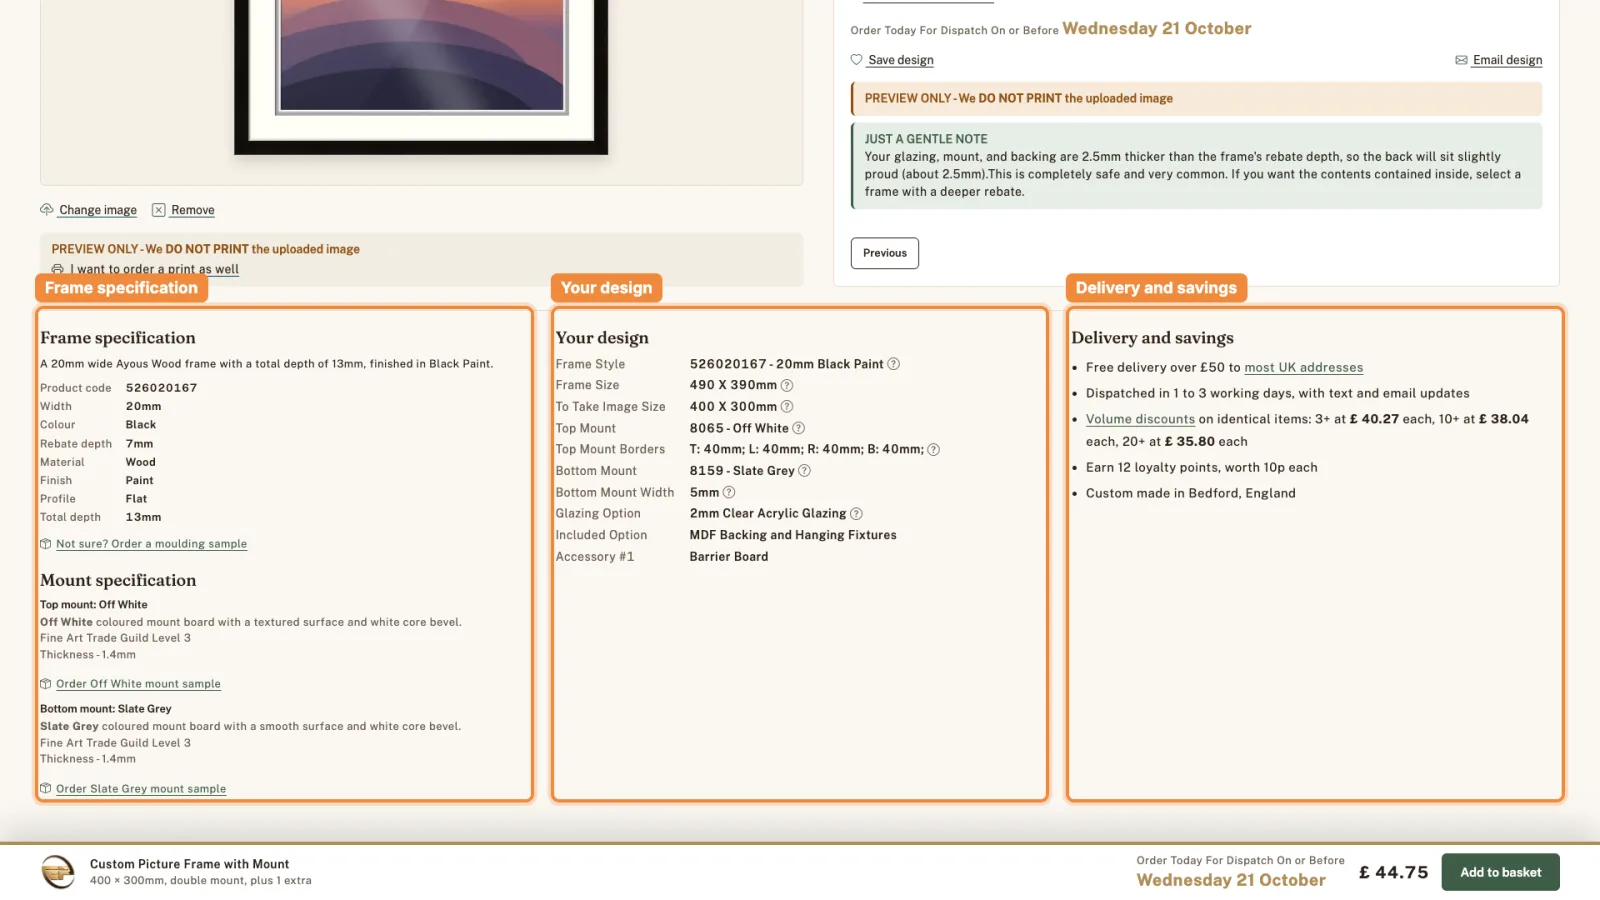Viewport: 1600px width, 900px height.
Task: Click the 'Mount specification' heading
Action: pos(118,580)
